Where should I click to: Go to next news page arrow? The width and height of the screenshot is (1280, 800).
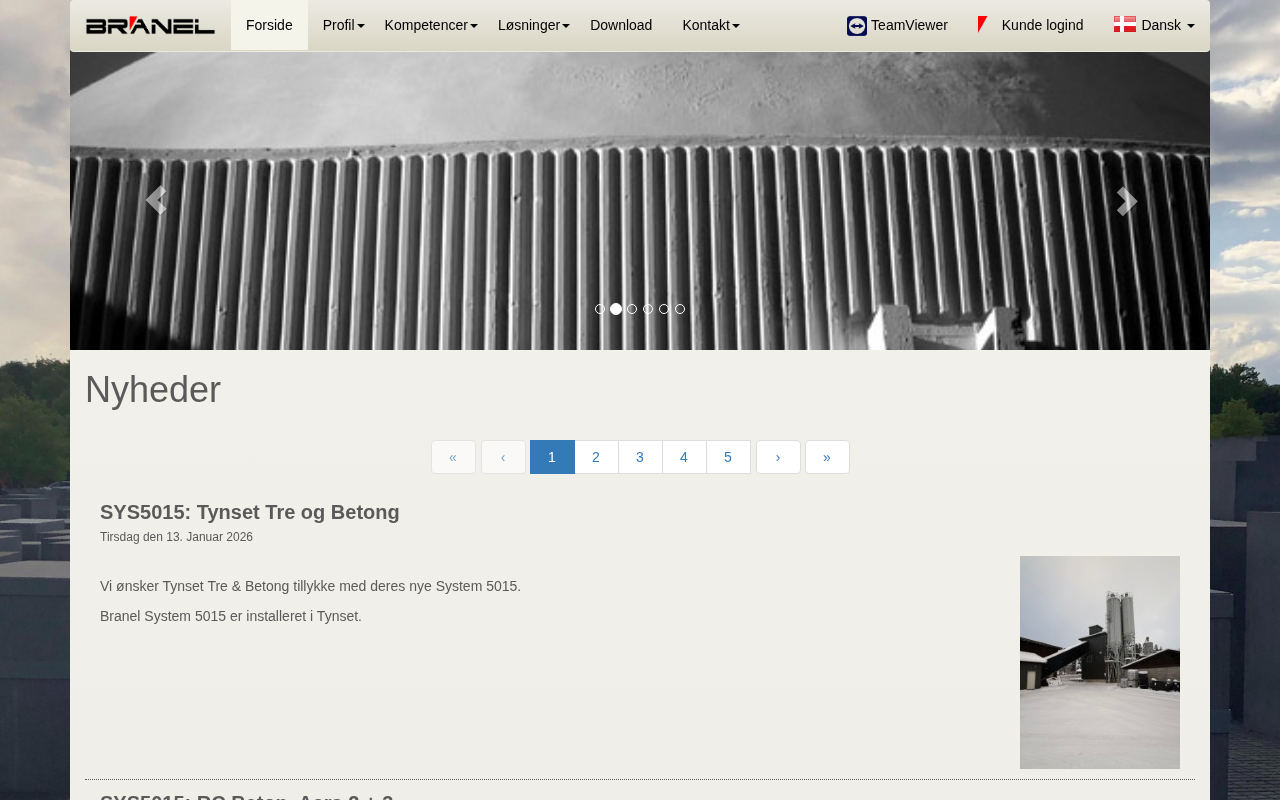coord(778,457)
